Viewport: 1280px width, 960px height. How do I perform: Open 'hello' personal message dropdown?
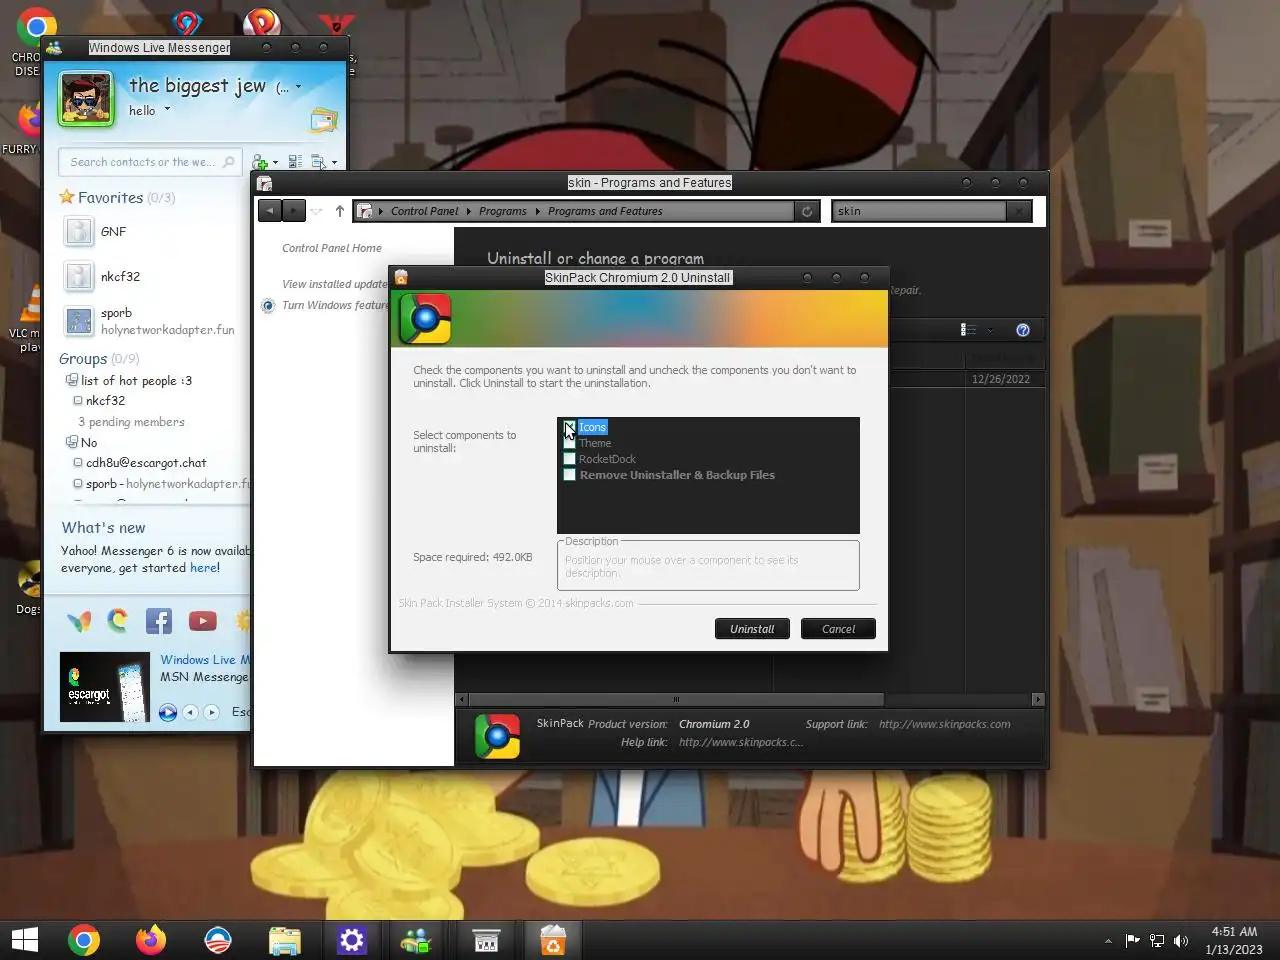pyautogui.click(x=167, y=110)
